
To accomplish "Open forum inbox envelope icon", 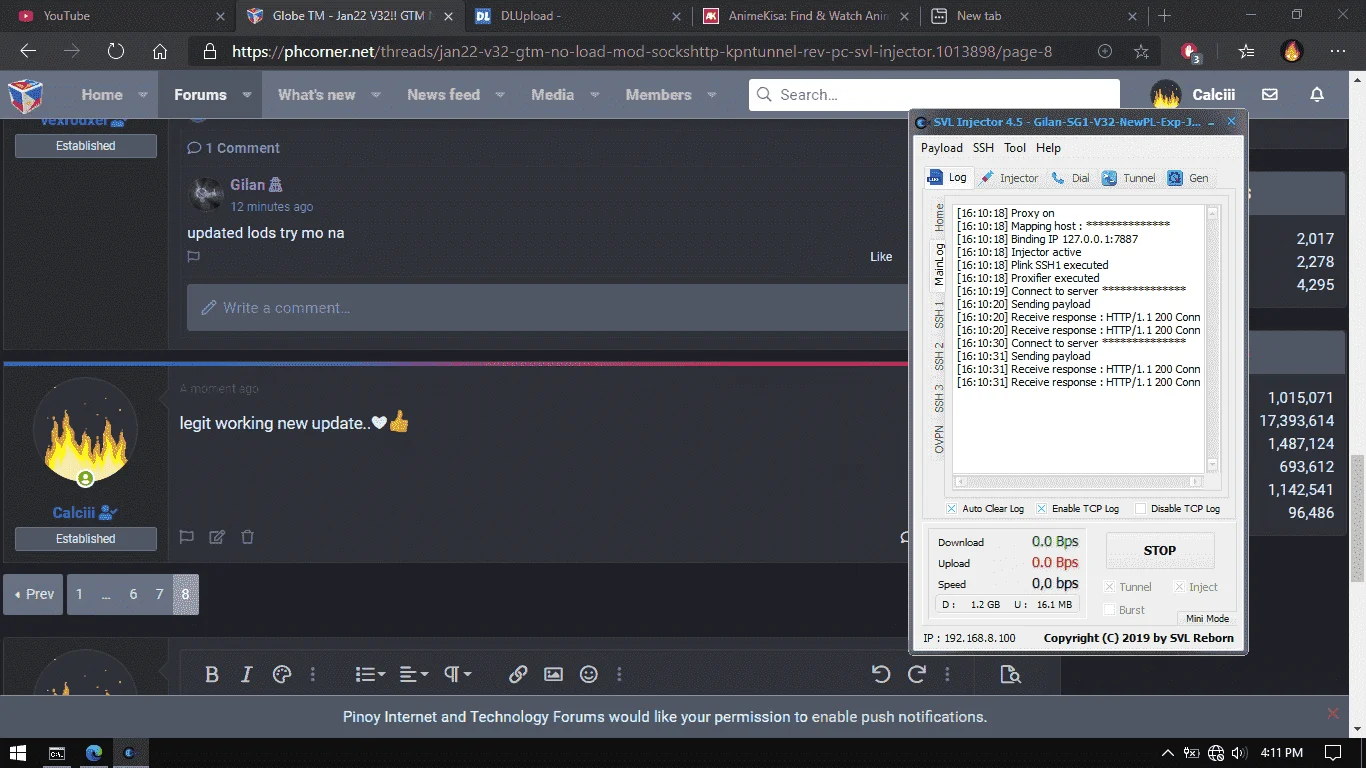I will 1270,95.
